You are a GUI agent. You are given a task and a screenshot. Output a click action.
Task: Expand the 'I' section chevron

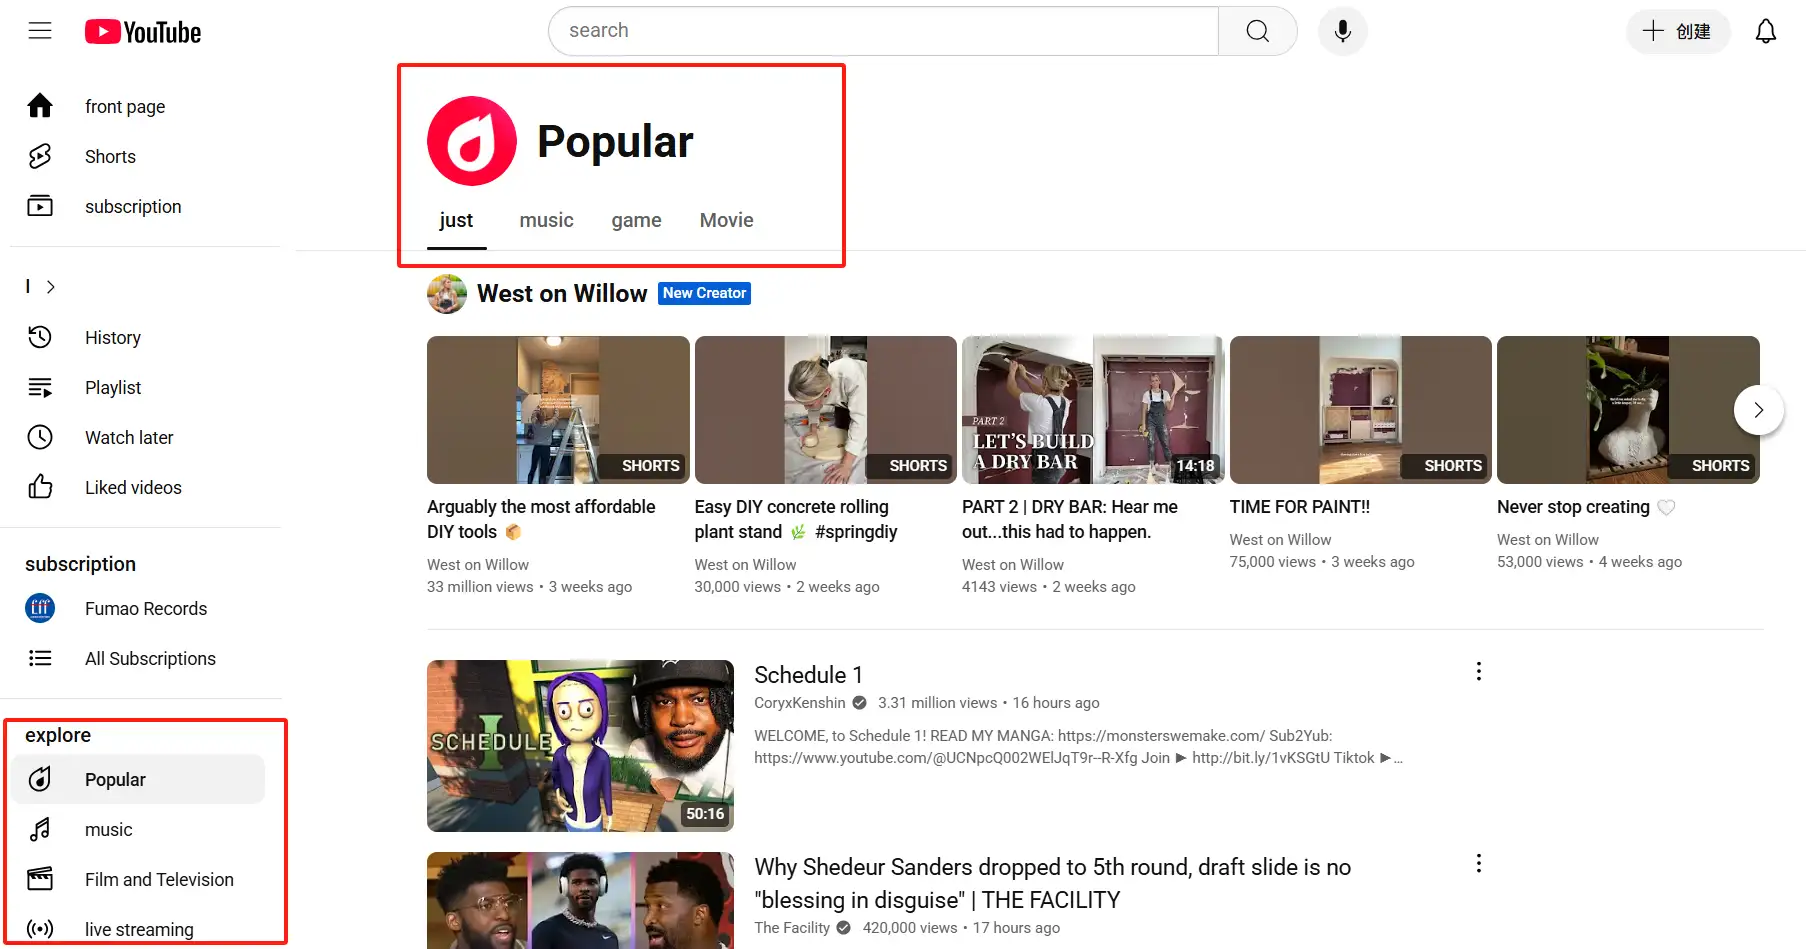50,287
